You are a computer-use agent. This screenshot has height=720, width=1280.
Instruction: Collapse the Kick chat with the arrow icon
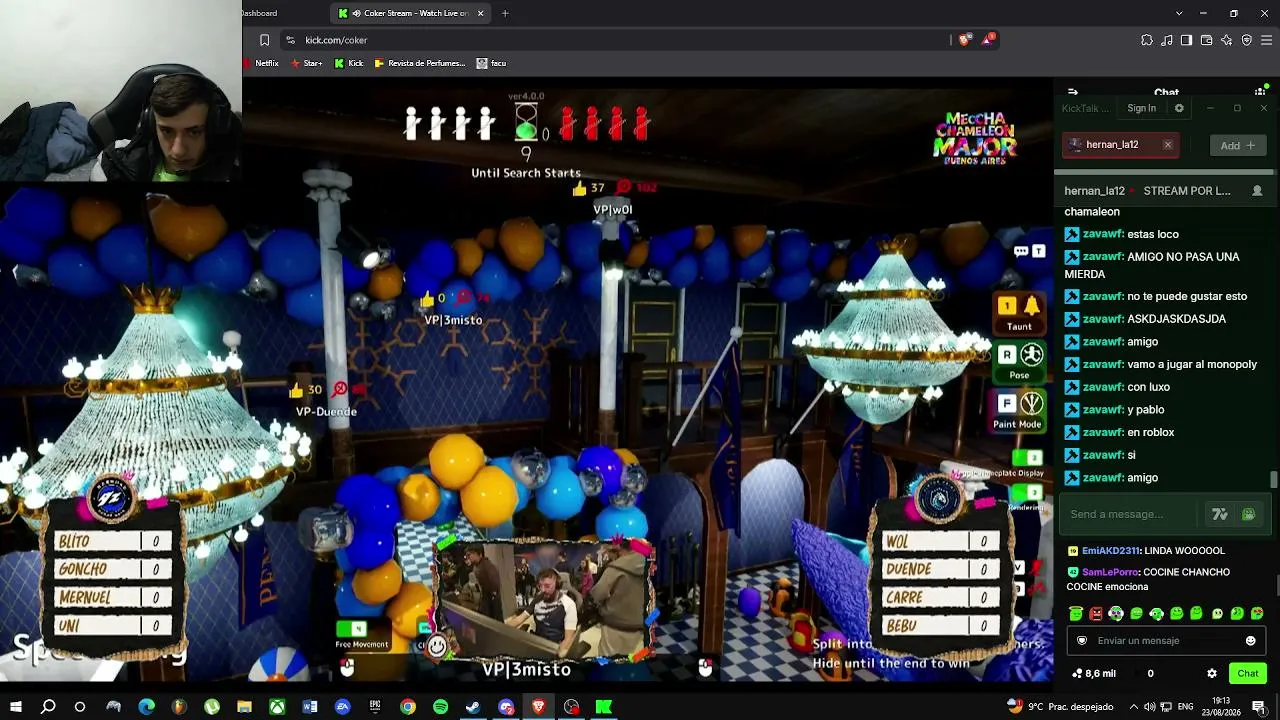1072,92
